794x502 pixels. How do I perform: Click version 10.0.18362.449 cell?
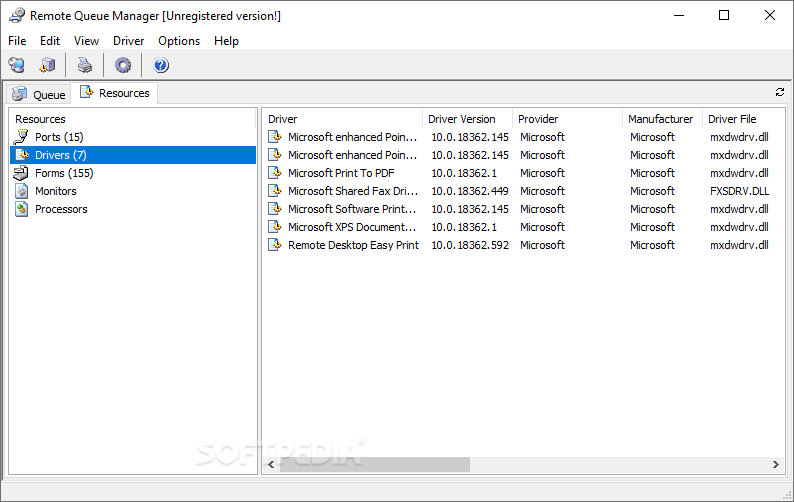click(x=469, y=191)
